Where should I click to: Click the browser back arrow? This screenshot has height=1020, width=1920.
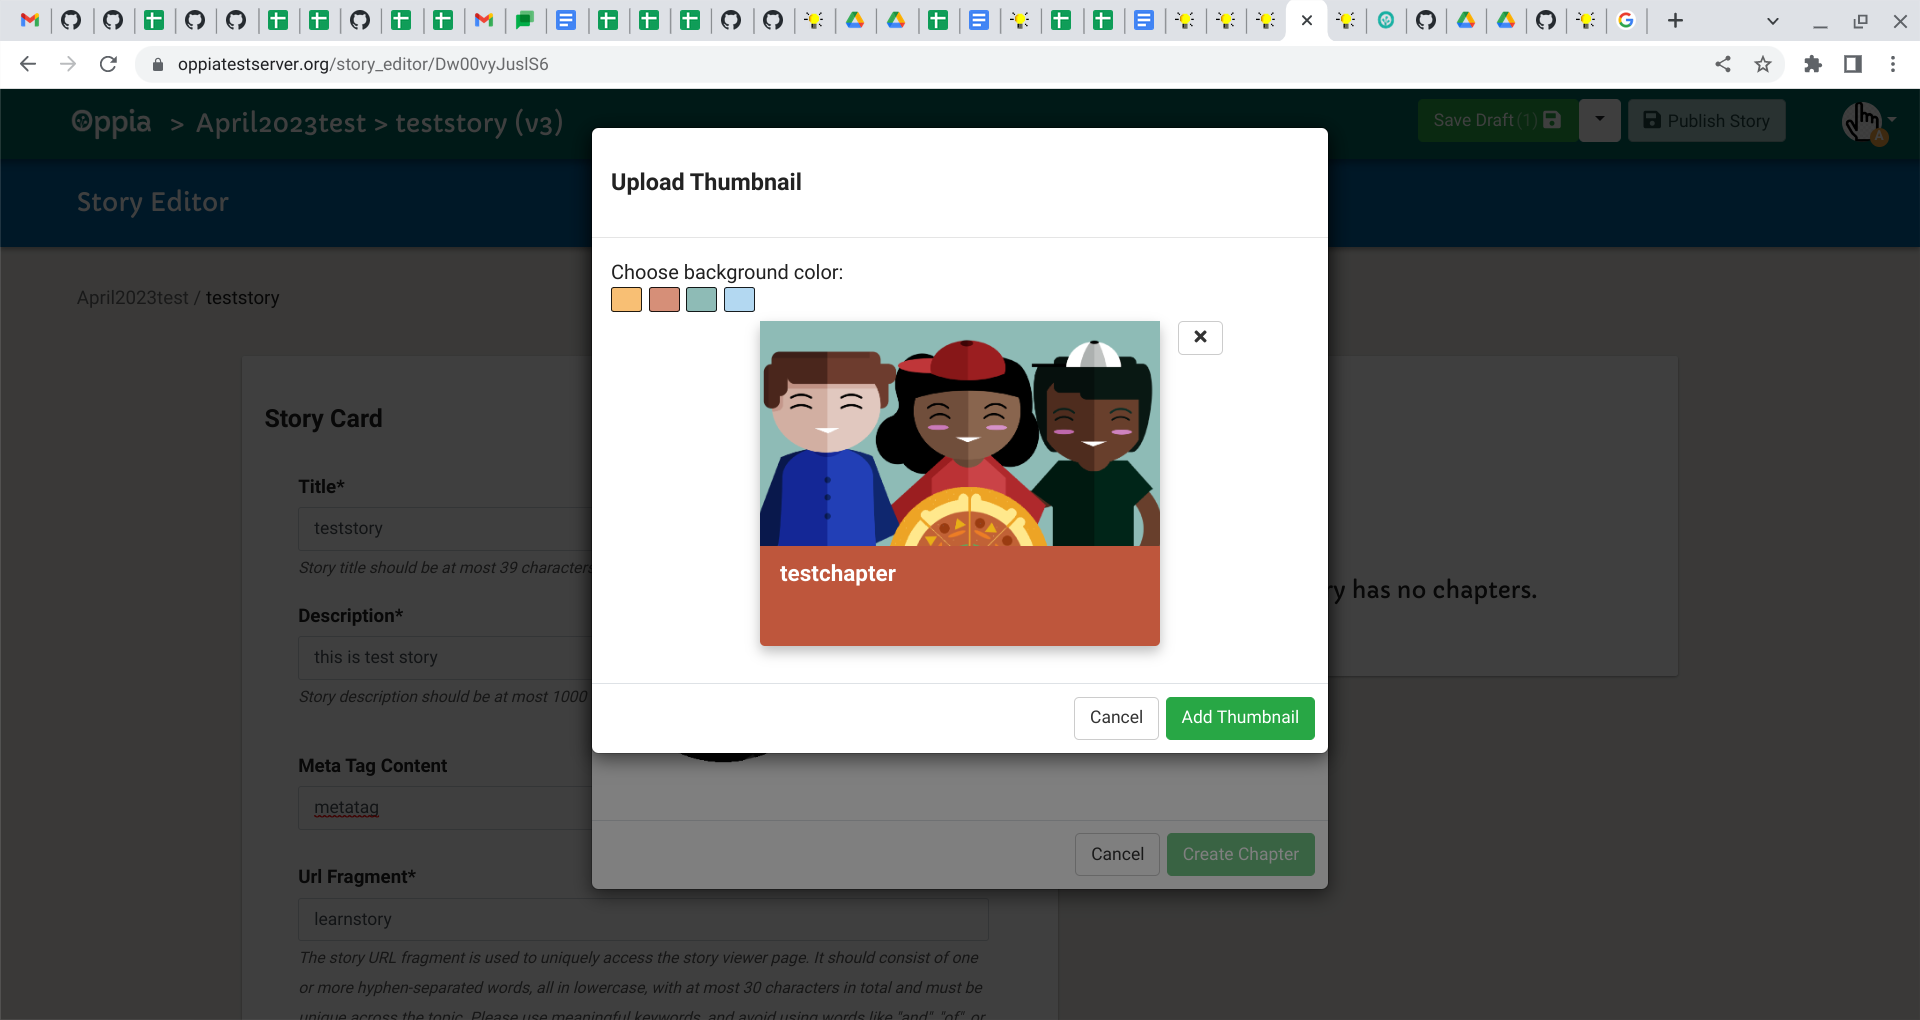click(x=27, y=64)
